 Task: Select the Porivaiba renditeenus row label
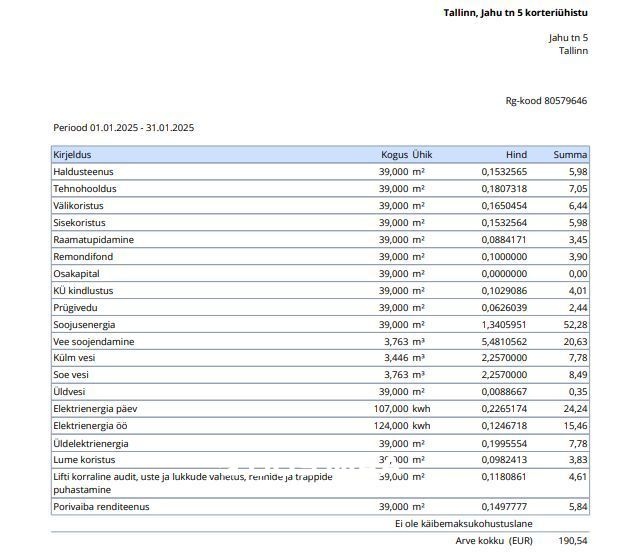[103, 507]
